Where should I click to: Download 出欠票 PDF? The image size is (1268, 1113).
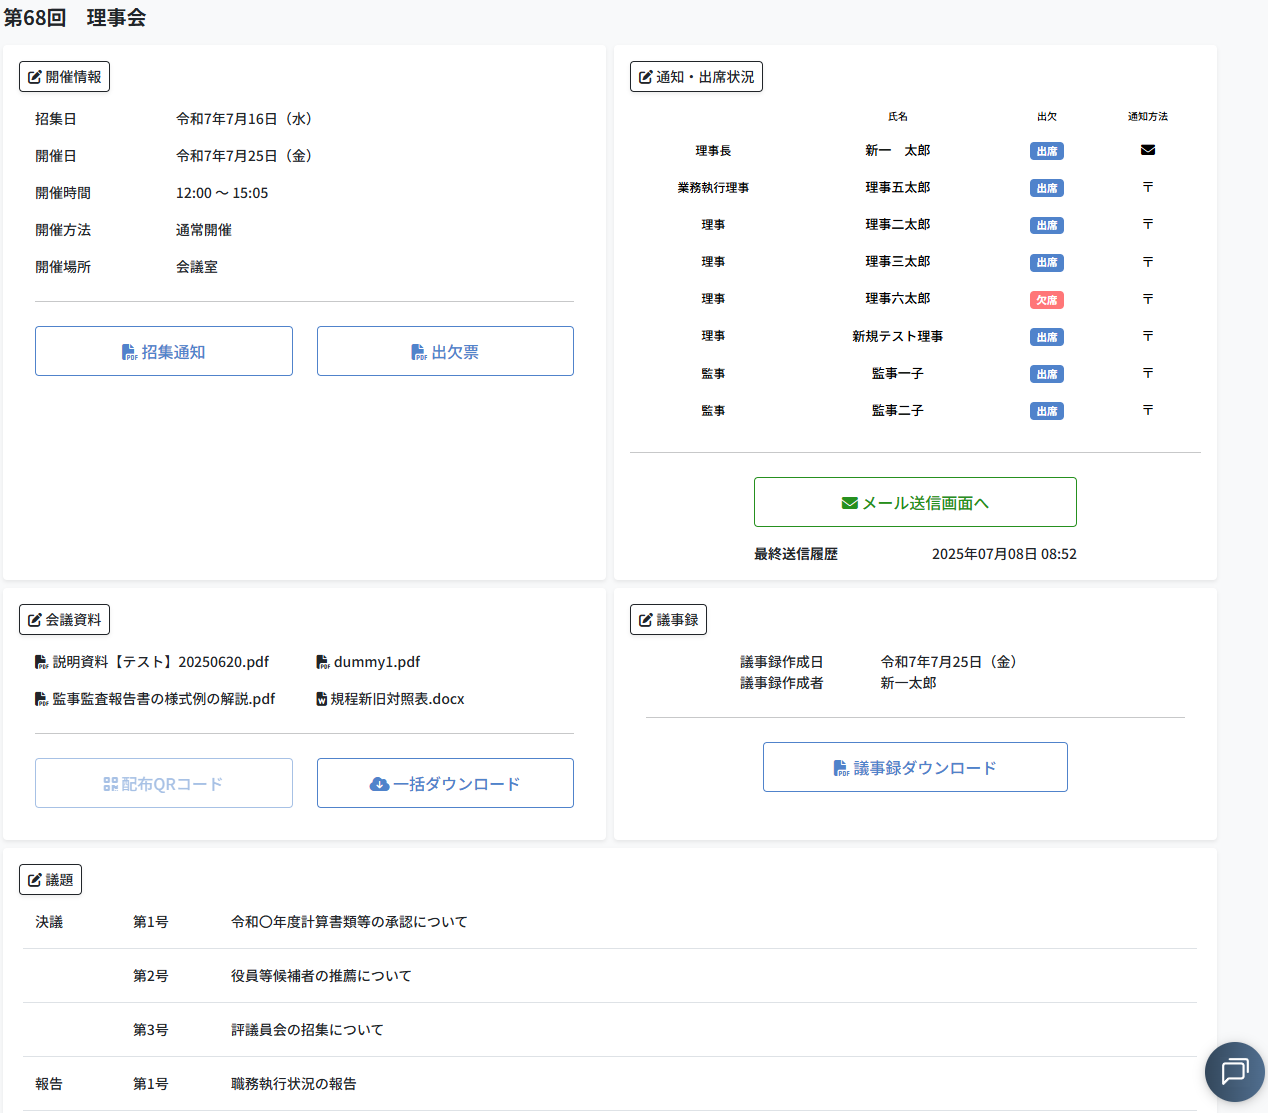(445, 352)
